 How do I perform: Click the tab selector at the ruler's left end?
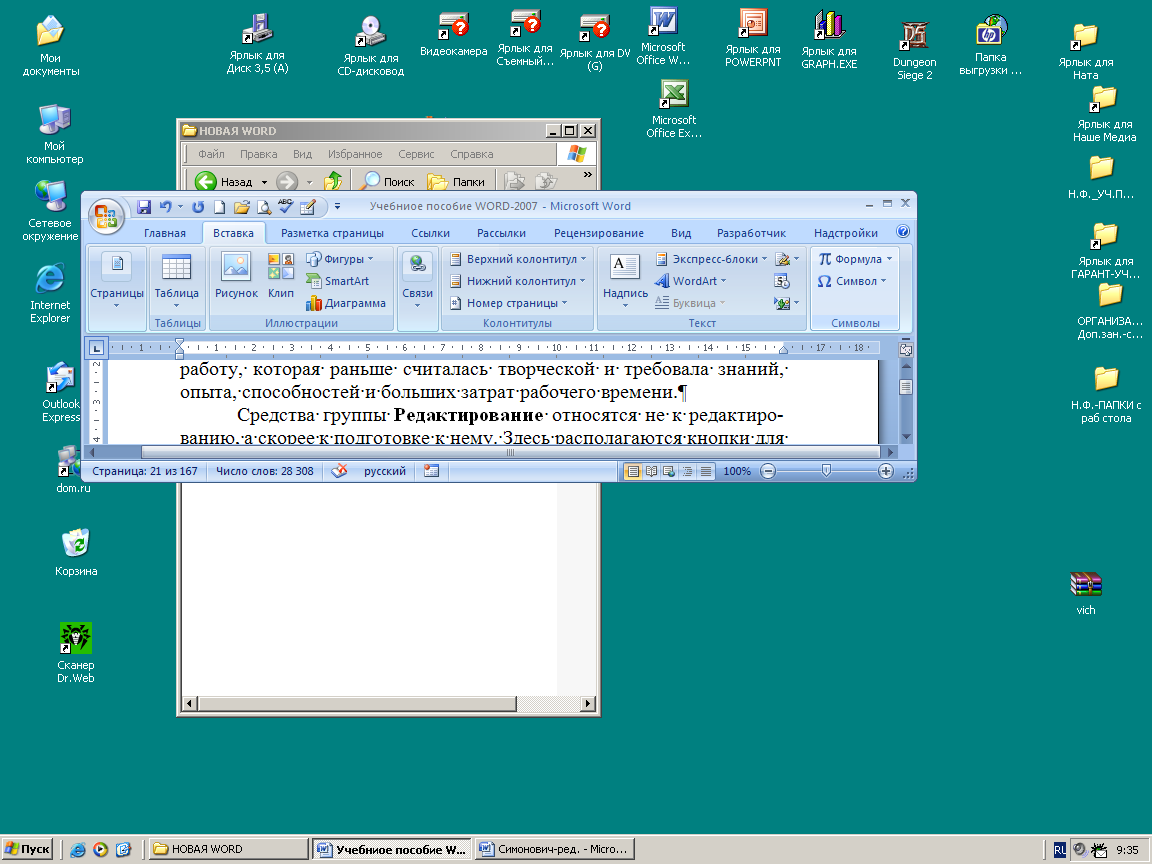97,348
